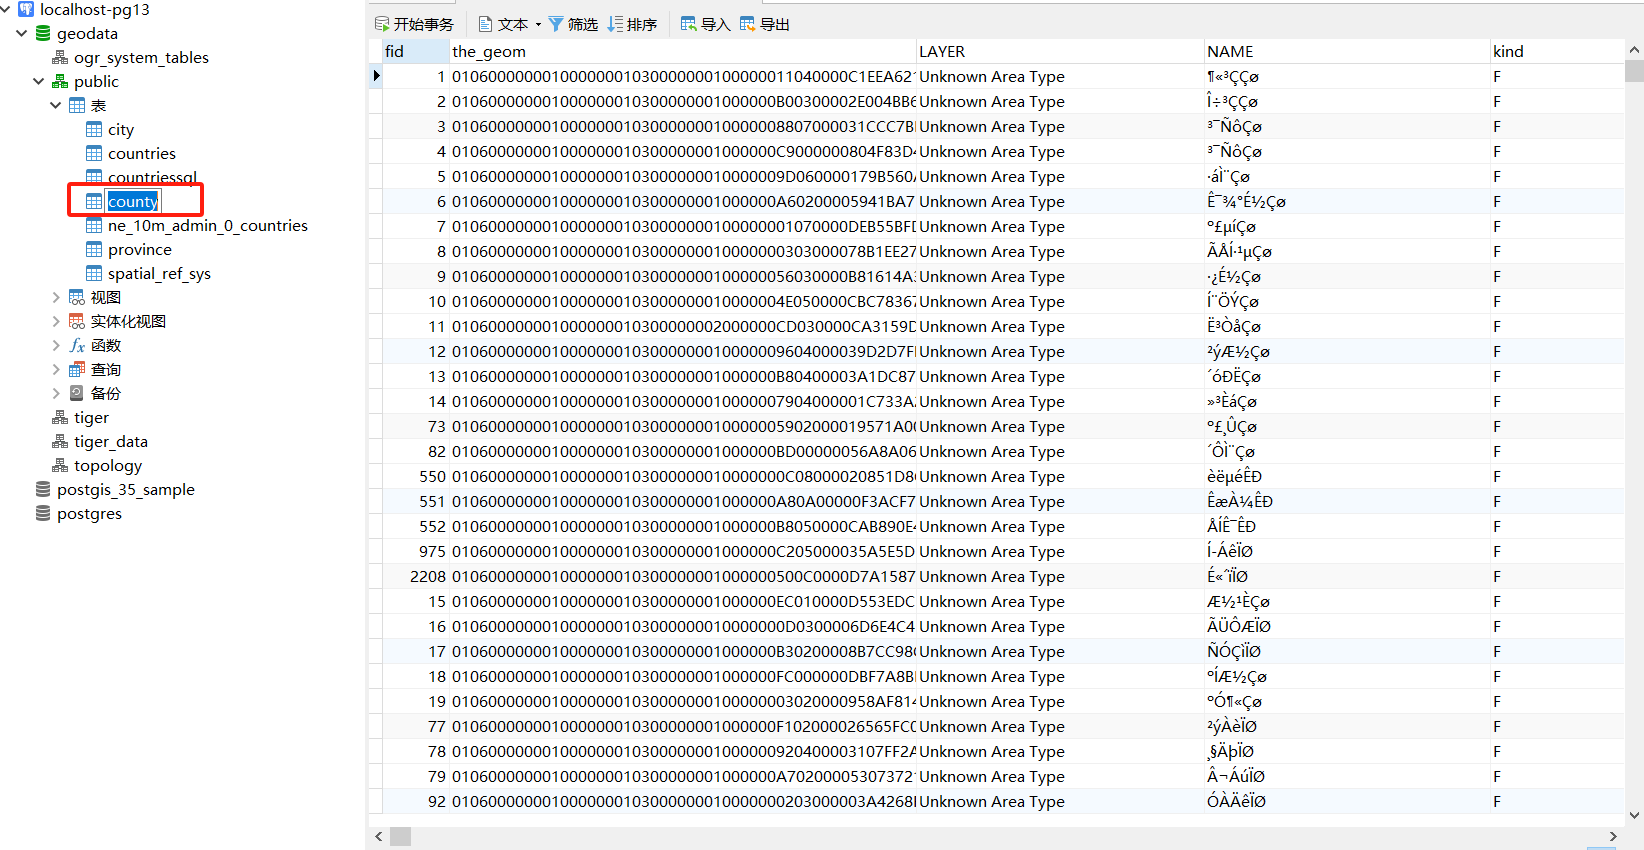The height and width of the screenshot is (850, 1644).
Task: Click the the_geom column header
Action: [682, 51]
